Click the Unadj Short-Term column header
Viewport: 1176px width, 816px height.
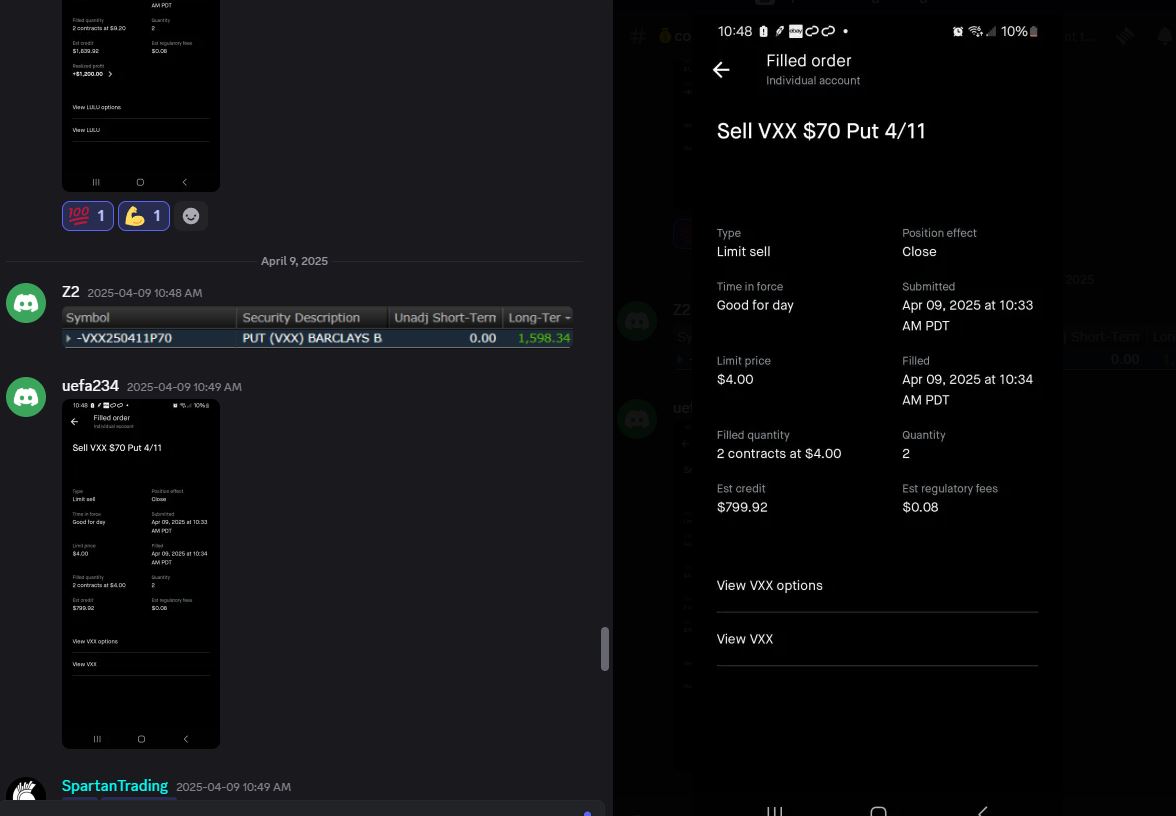tap(445, 318)
